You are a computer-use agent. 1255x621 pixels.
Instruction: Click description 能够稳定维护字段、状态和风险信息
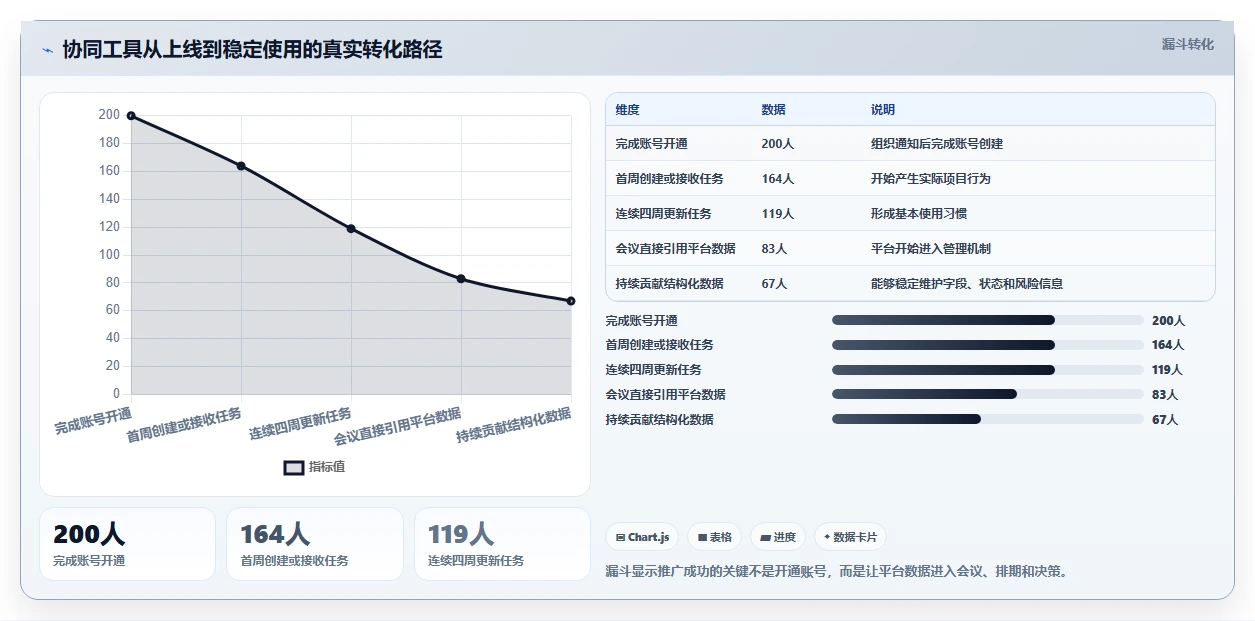coord(967,284)
